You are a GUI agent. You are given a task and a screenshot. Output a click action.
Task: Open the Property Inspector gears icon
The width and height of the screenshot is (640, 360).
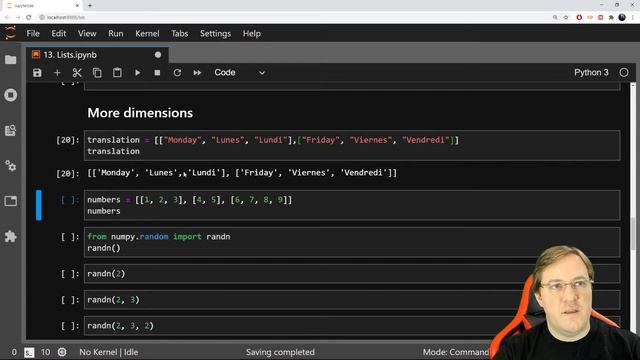(11, 166)
